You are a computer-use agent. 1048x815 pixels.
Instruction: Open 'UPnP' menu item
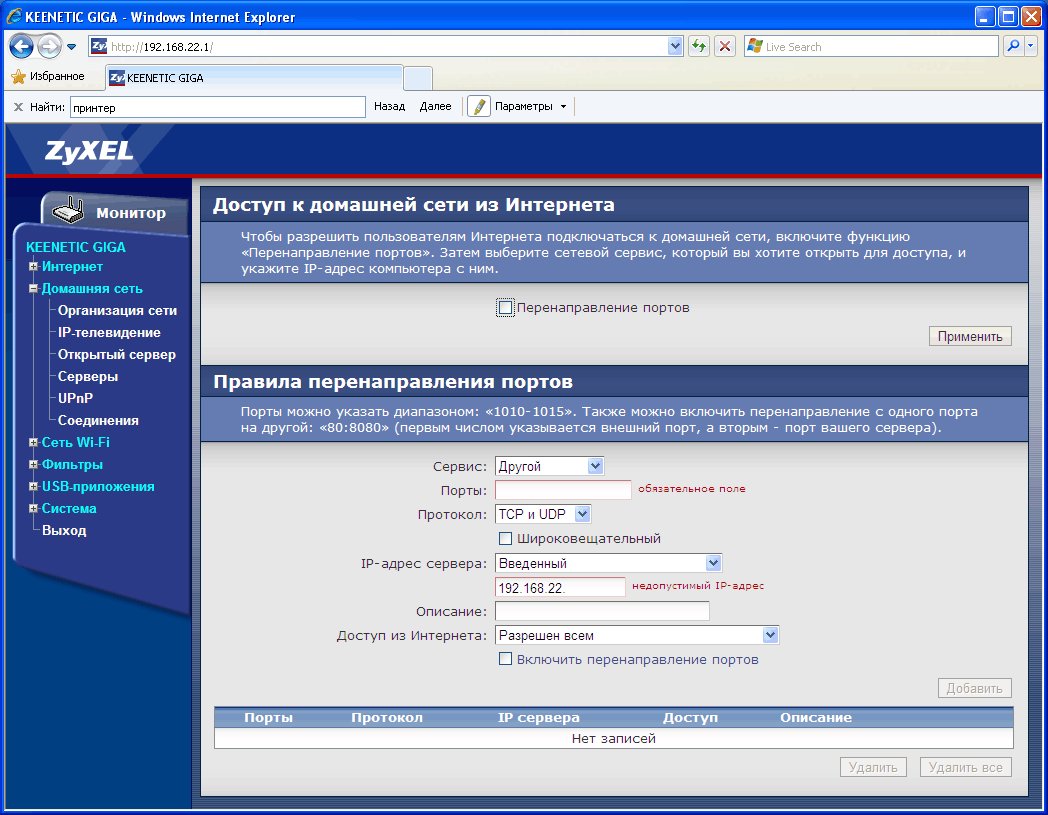pos(75,398)
